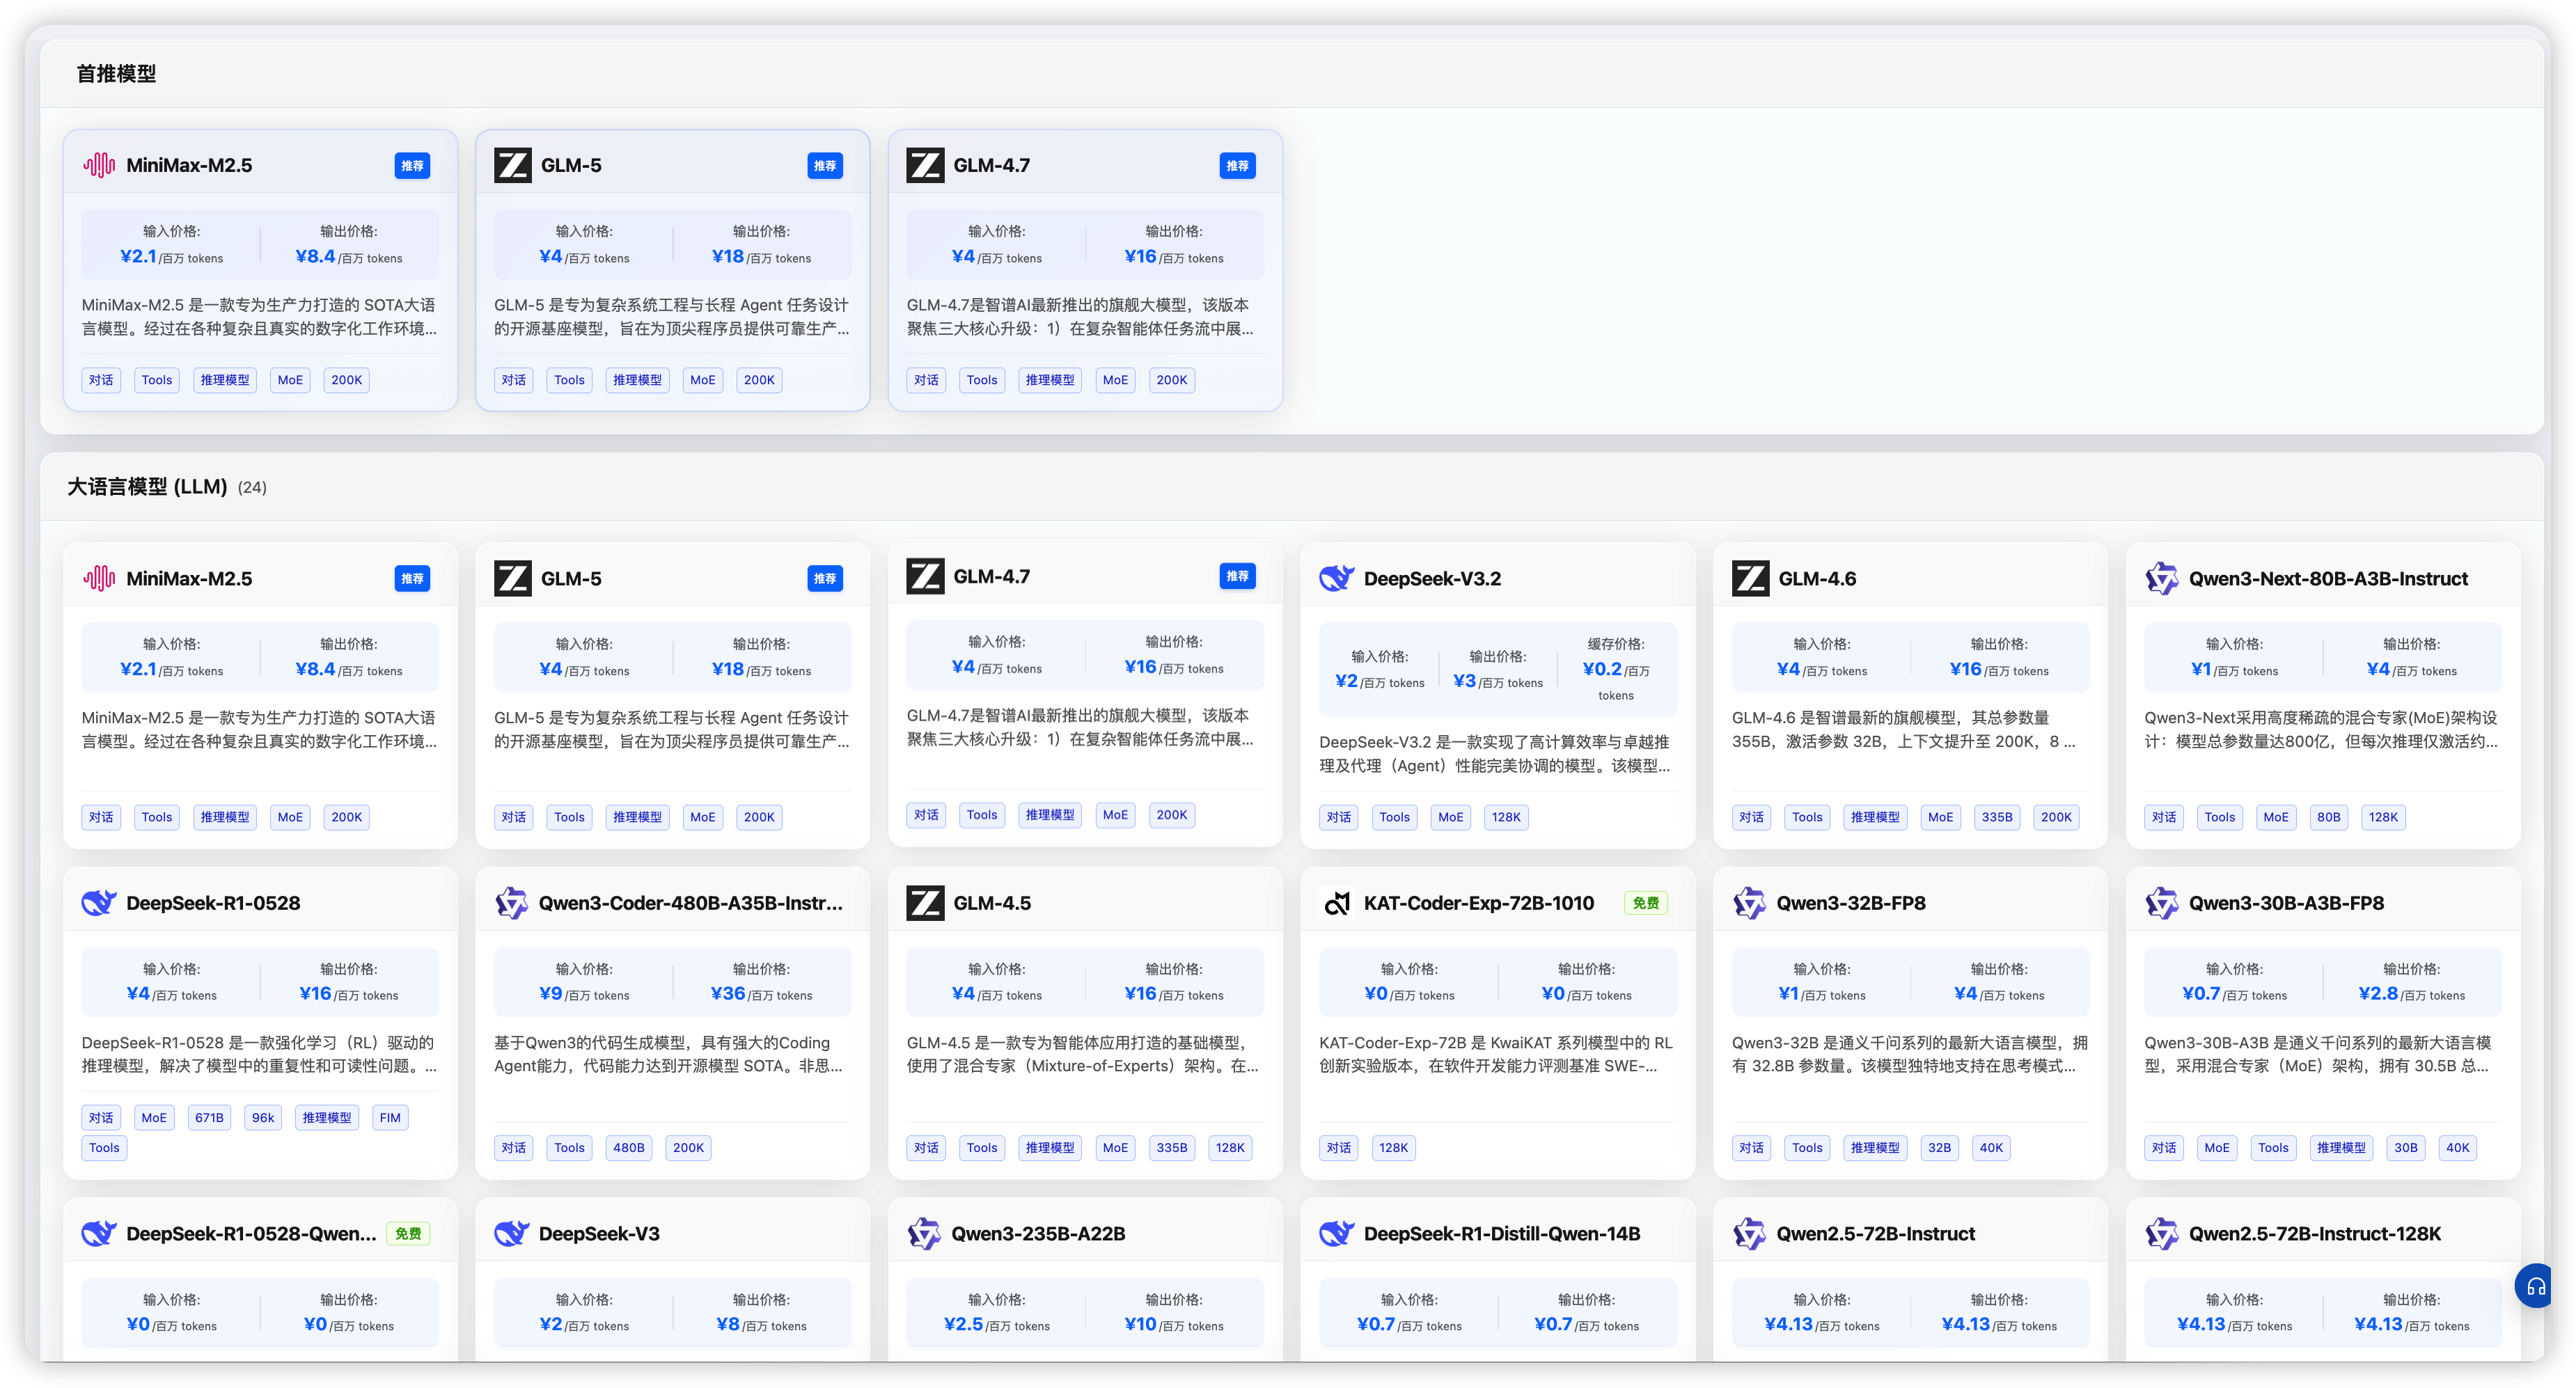Click the Qwen3-Next-80B-A3B-Instruct logo icon

2161,578
